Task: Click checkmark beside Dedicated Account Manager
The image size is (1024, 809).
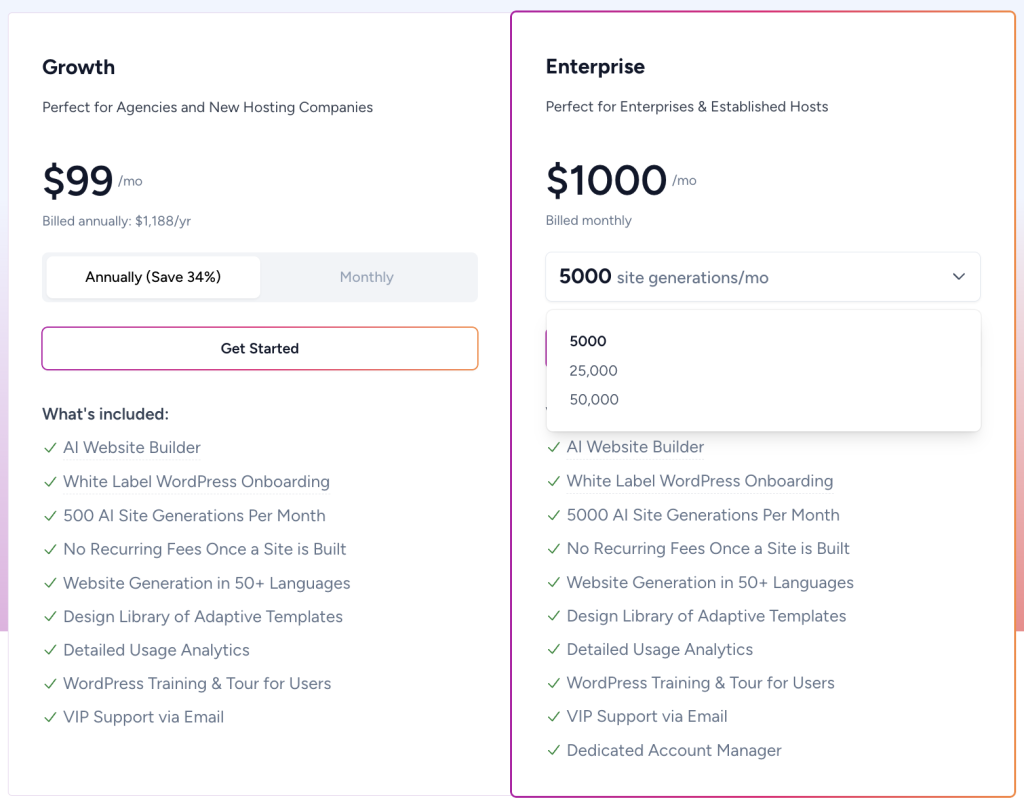Action: point(554,750)
